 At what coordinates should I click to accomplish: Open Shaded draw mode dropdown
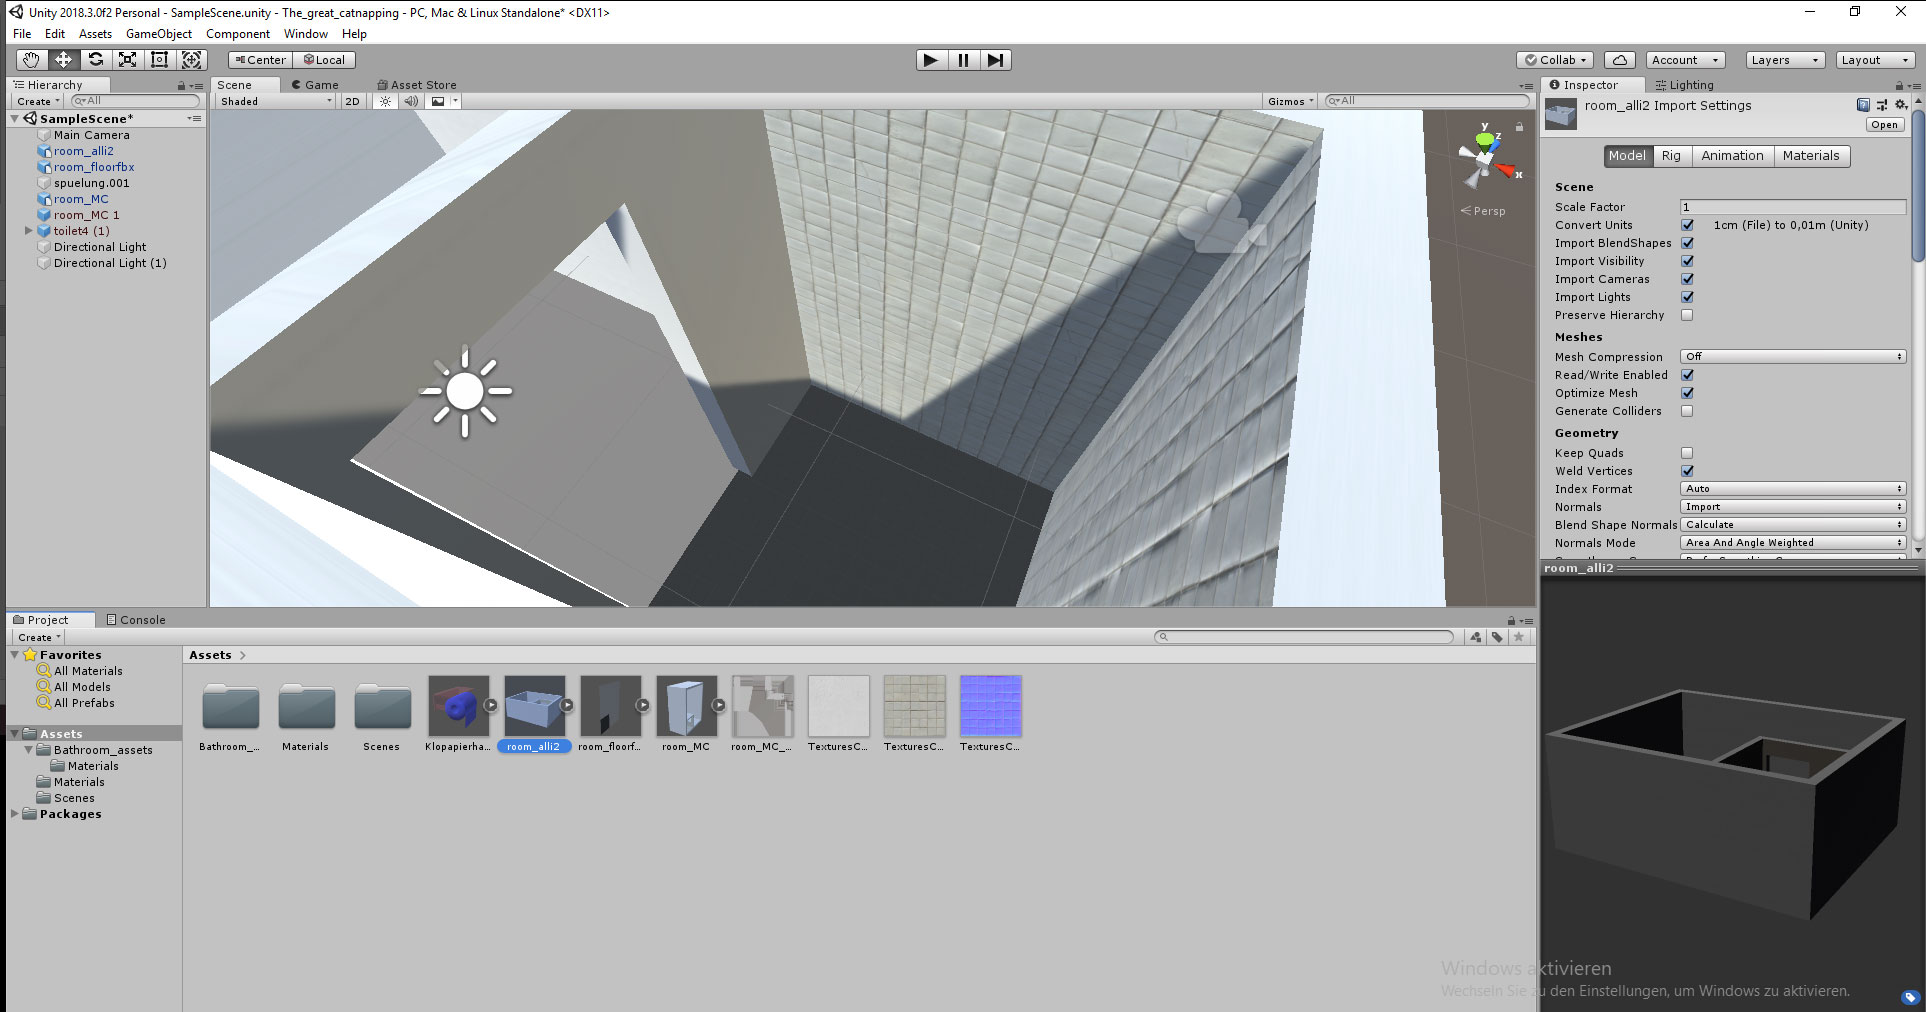pos(276,101)
